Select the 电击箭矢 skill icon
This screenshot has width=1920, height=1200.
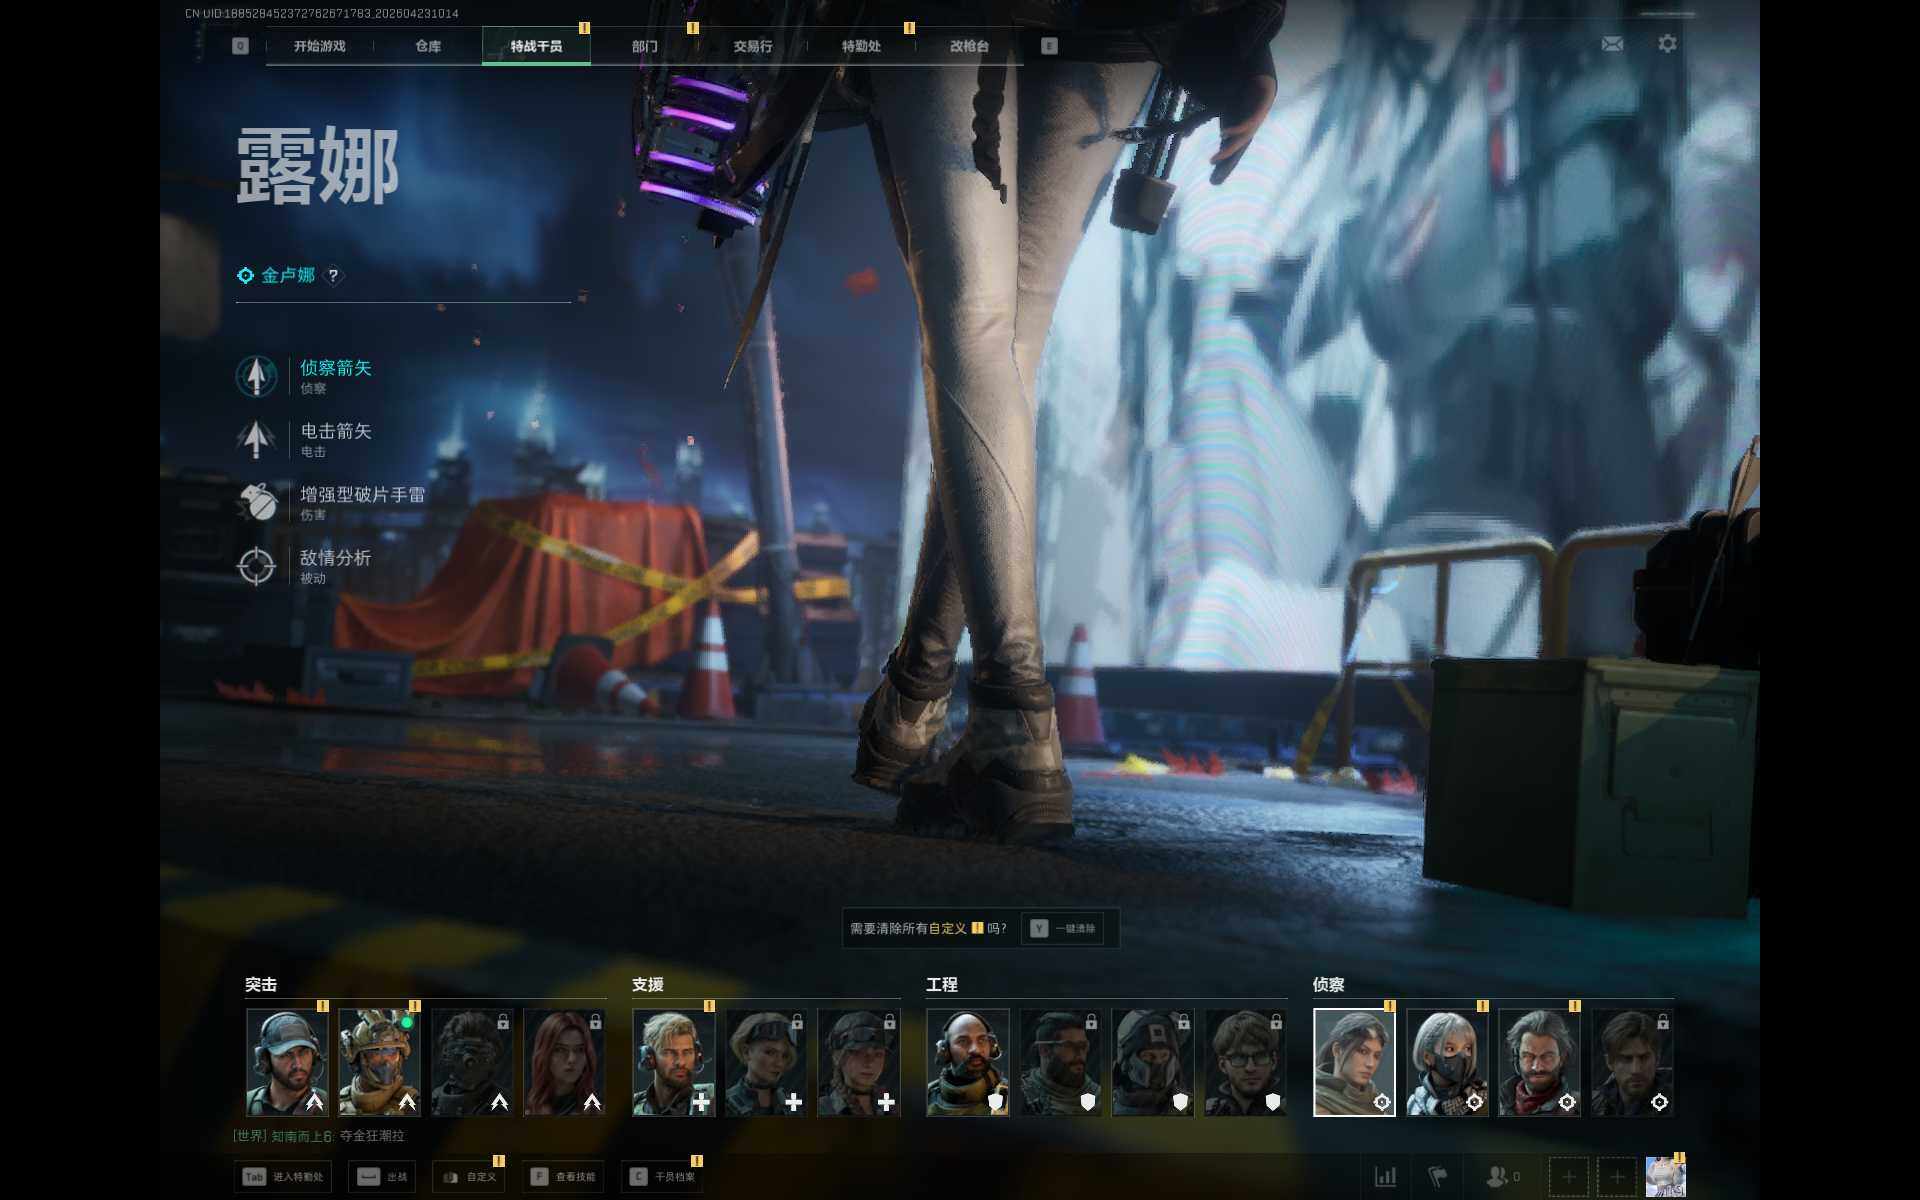point(256,439)
